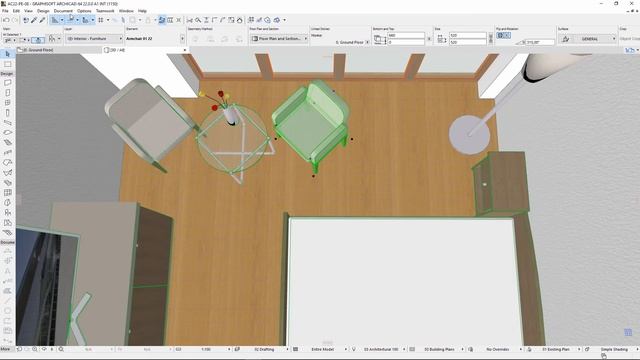Select the Arrow tool in the toolbox
The image size is (640, 360).
click(x=7, y=54)
